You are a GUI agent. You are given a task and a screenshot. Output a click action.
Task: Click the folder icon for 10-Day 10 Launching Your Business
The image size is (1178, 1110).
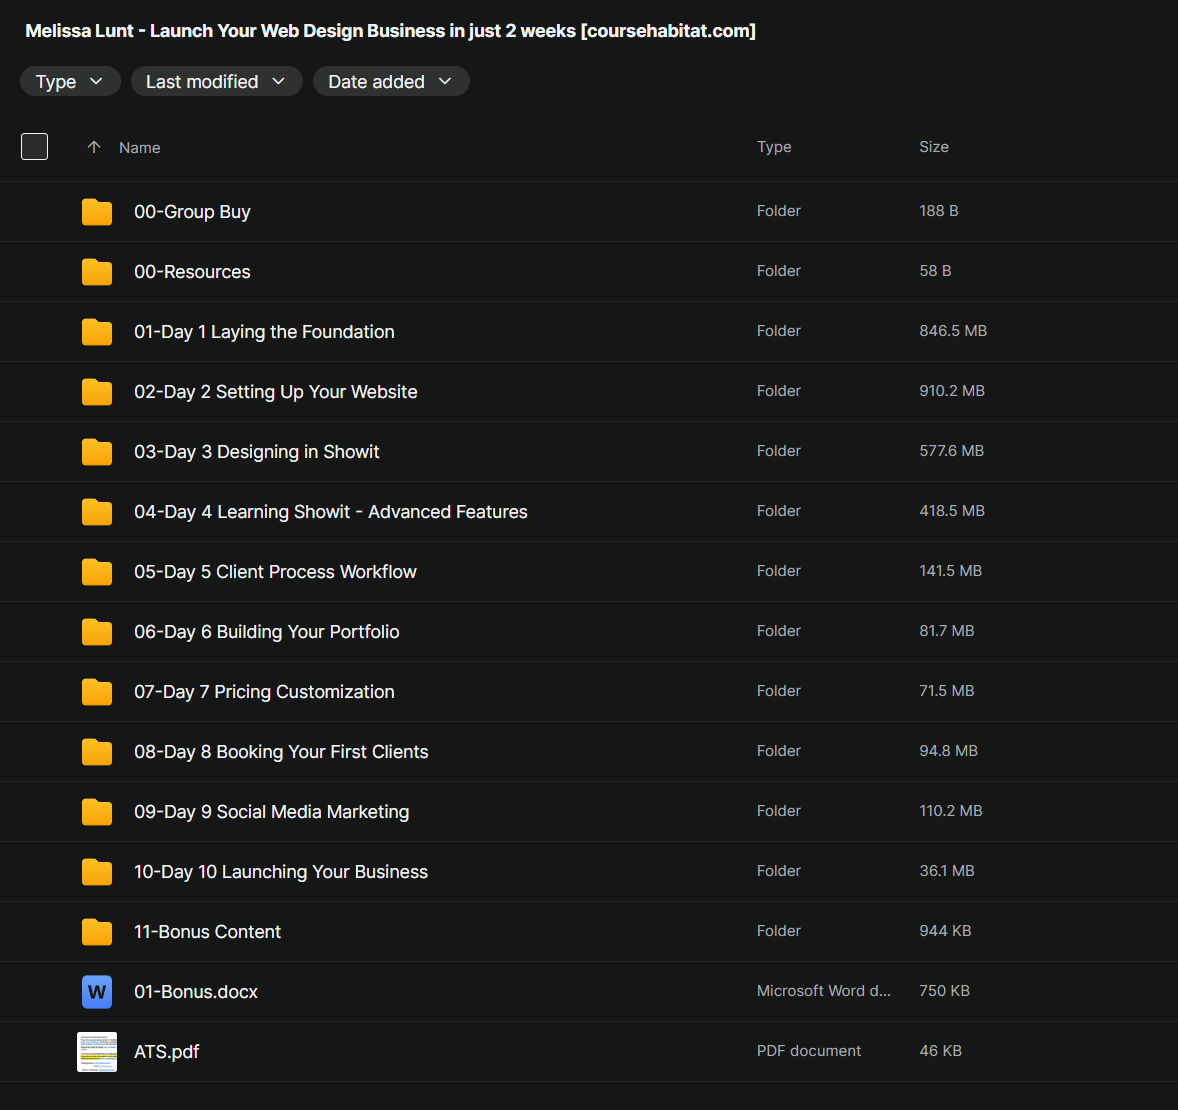point(97,872)
